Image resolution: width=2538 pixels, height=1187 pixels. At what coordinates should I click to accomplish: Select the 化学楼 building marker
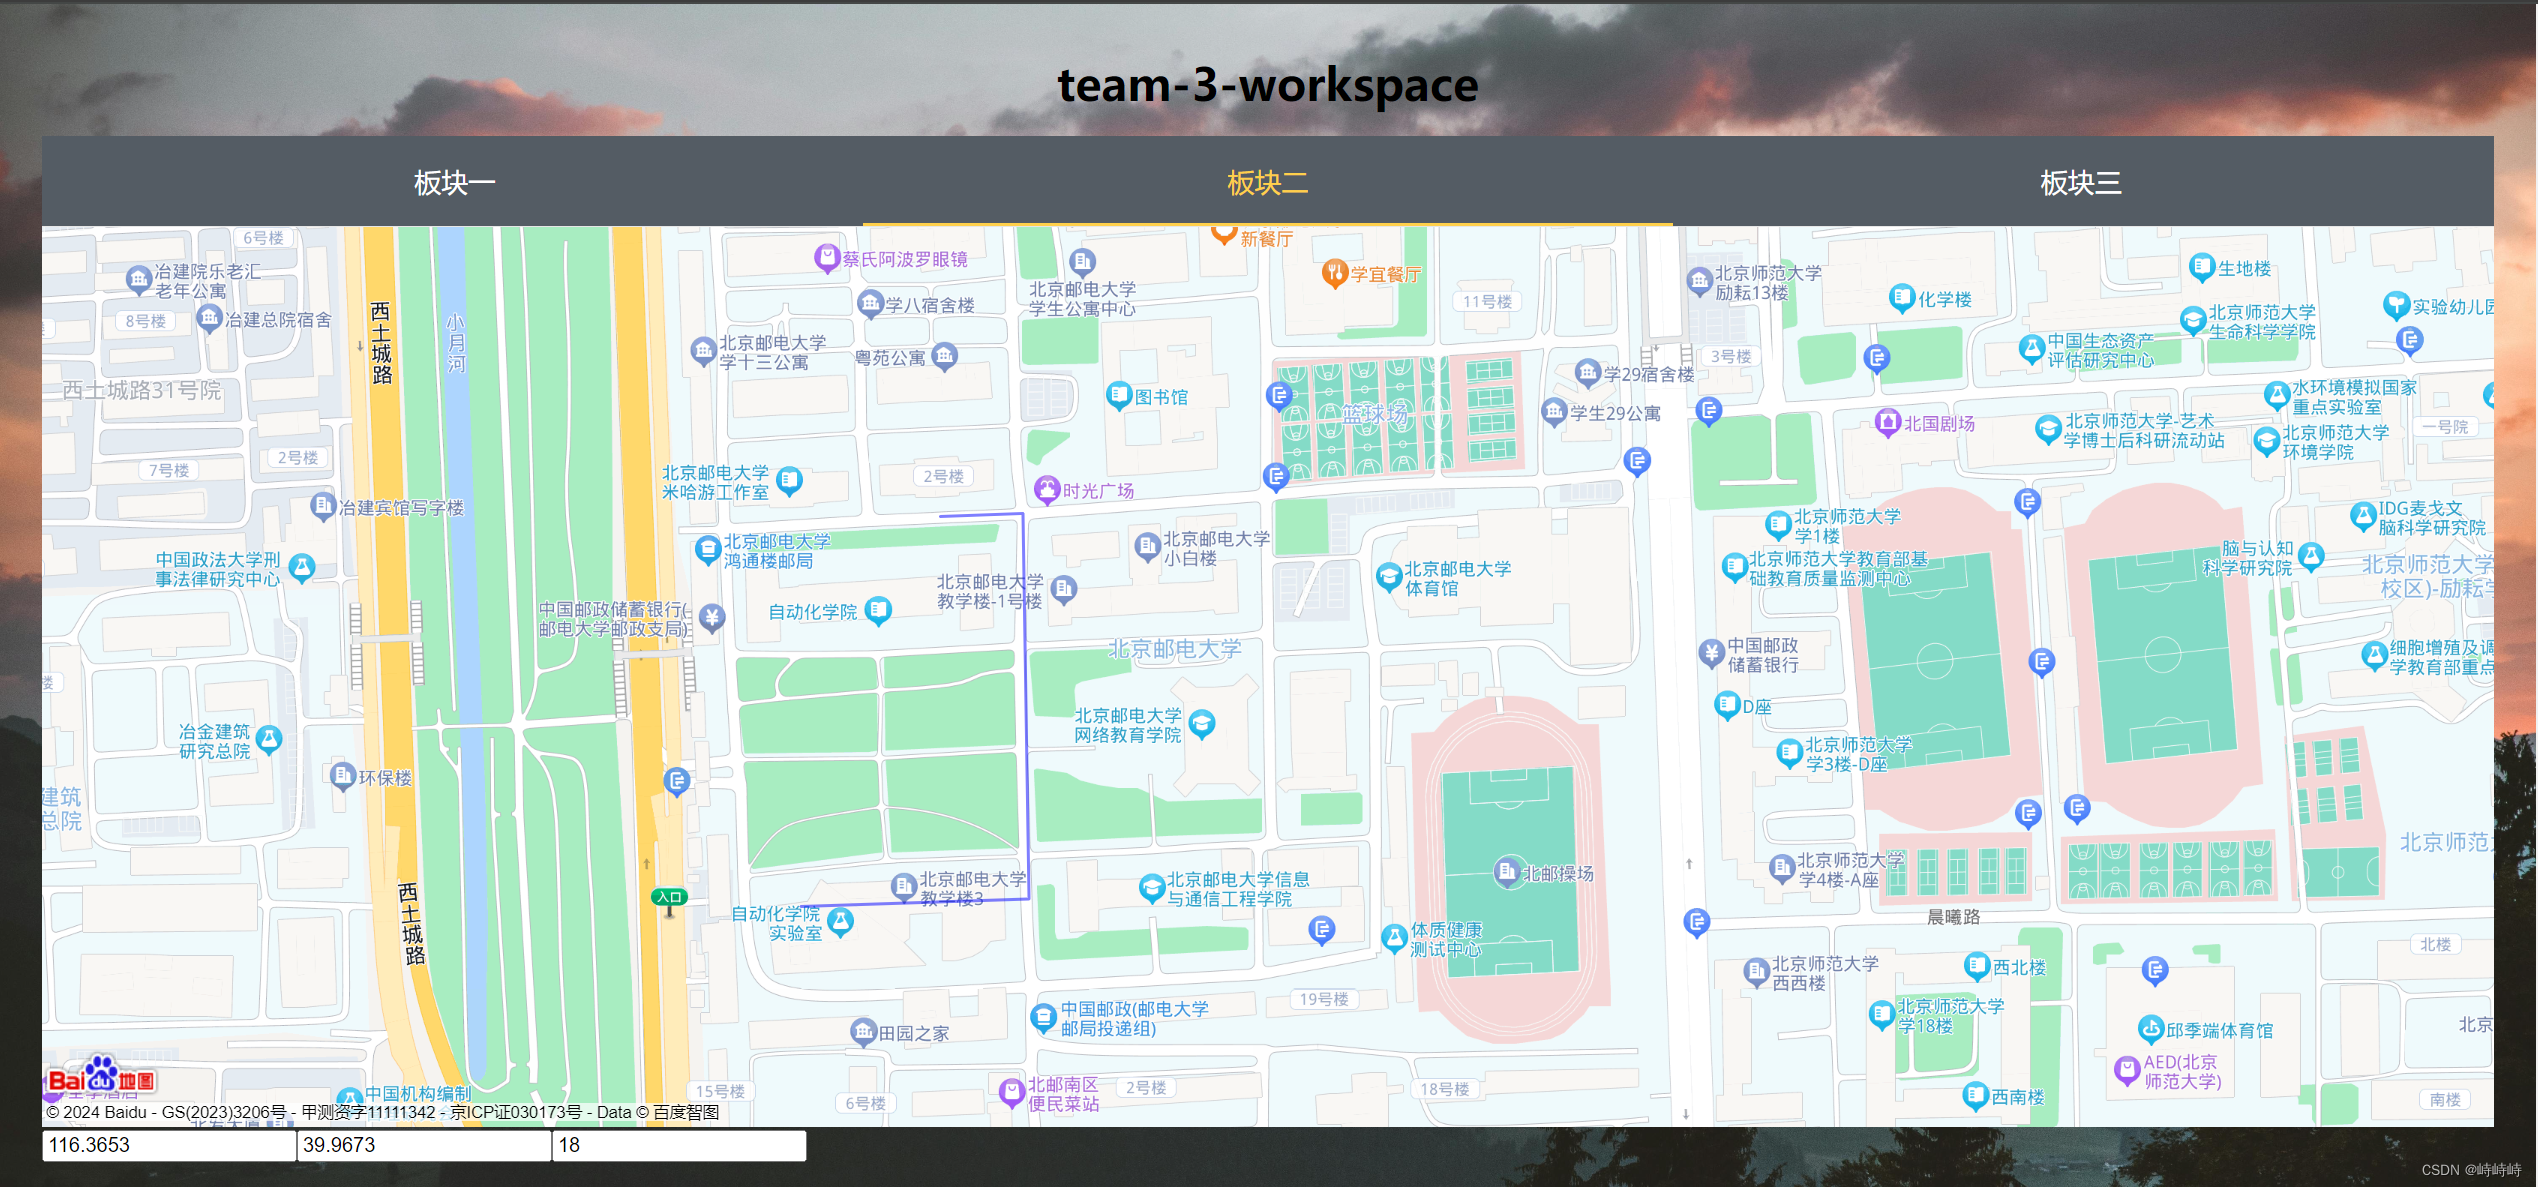[1902, 298]
